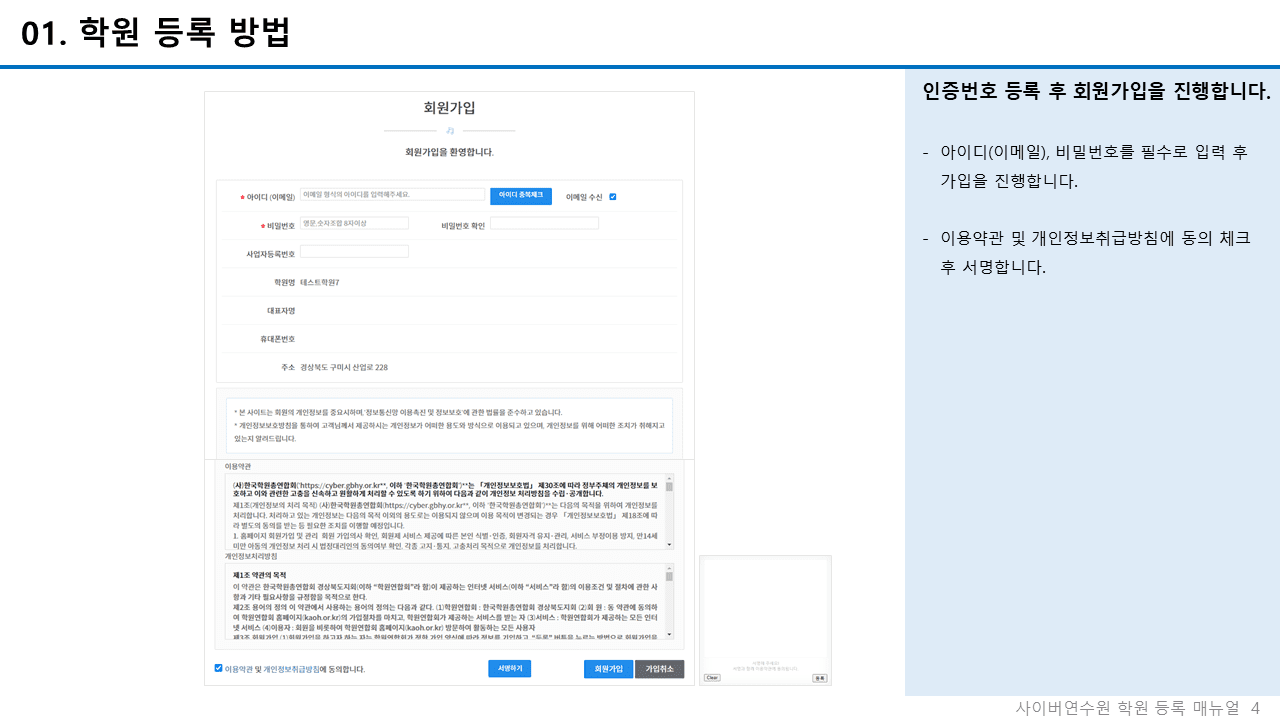Click the 서명하기 signature button

[x=509, y=669]
